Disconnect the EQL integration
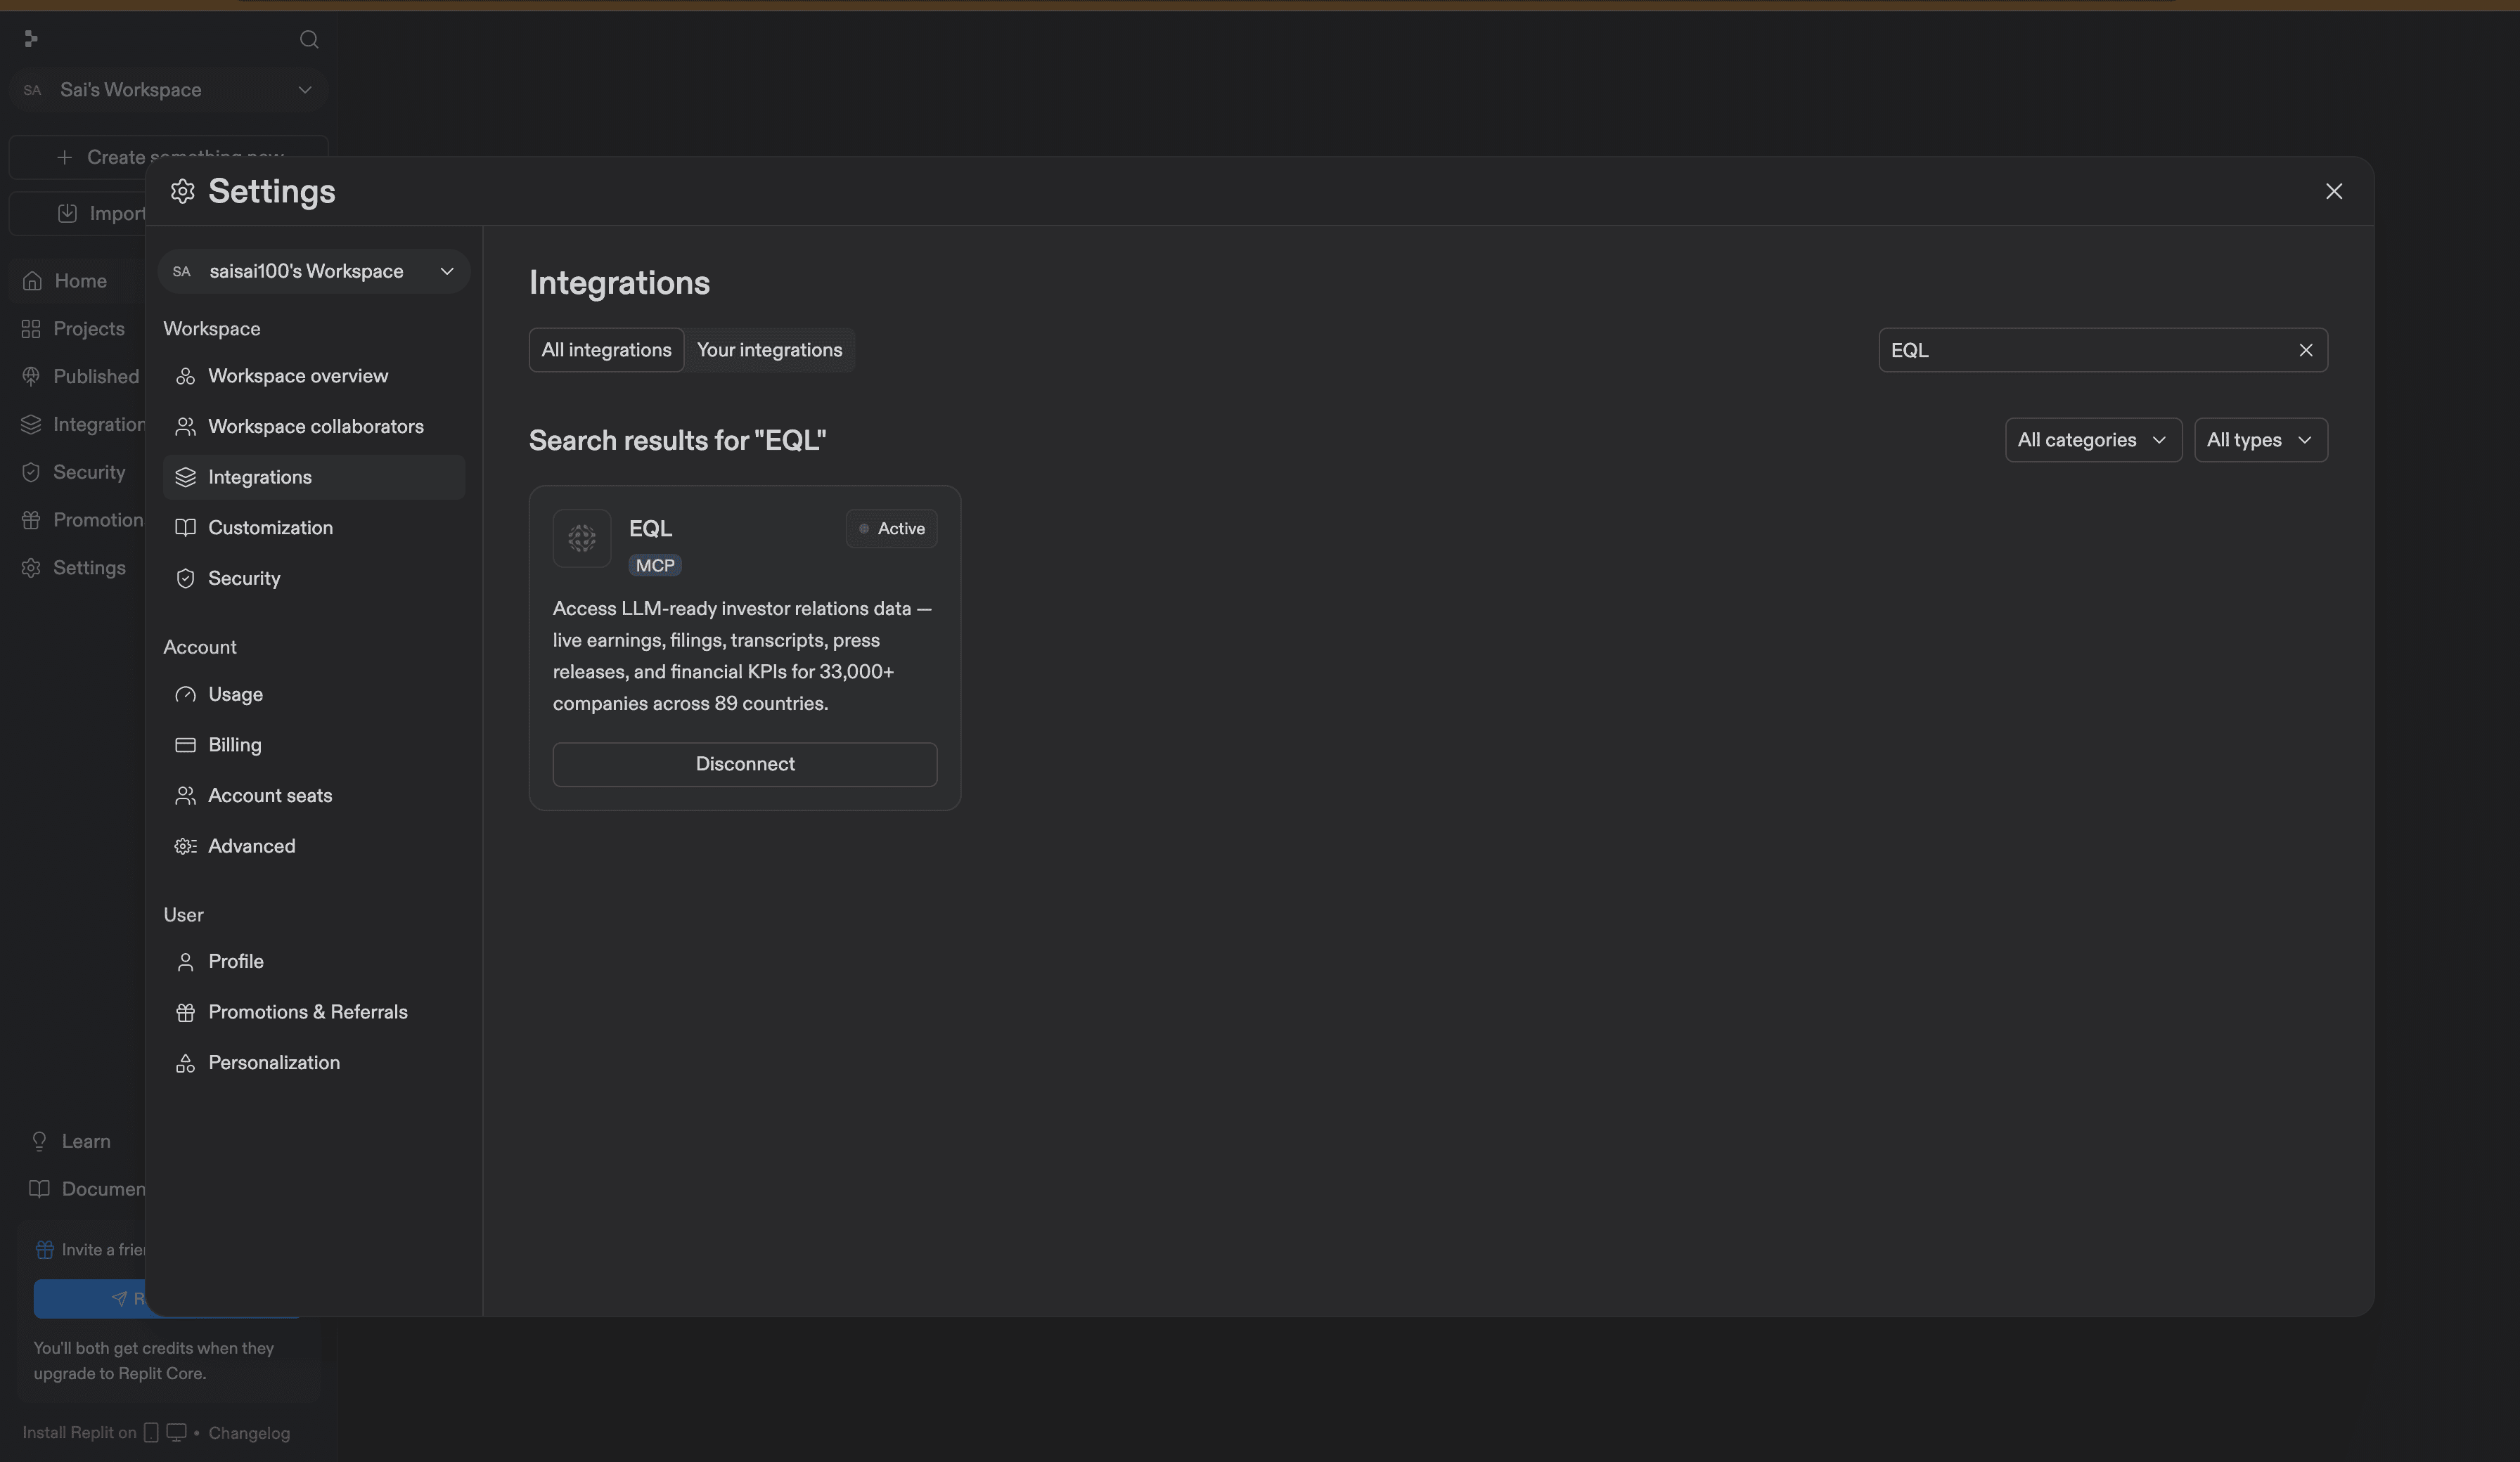This screenshot has height=1462, width=2520. [745, 764]
